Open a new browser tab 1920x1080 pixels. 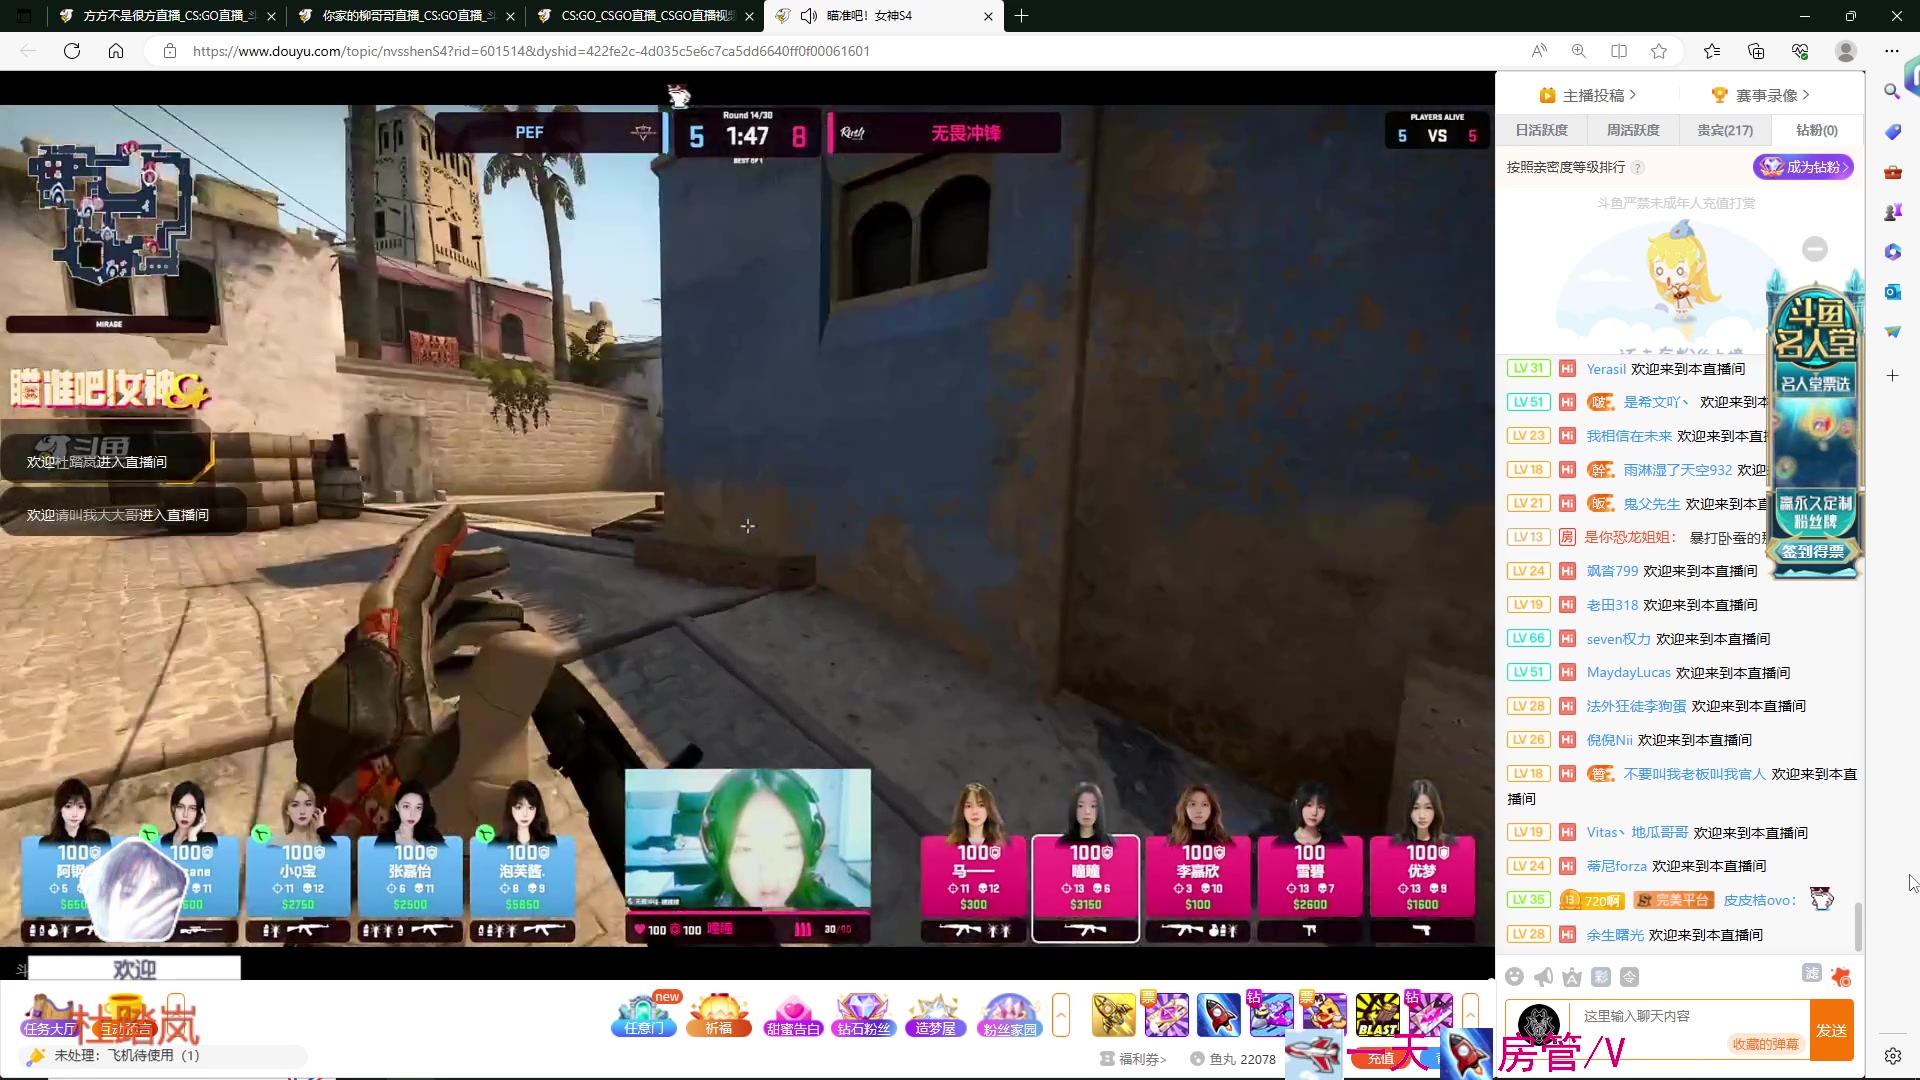coord(1021,16)
